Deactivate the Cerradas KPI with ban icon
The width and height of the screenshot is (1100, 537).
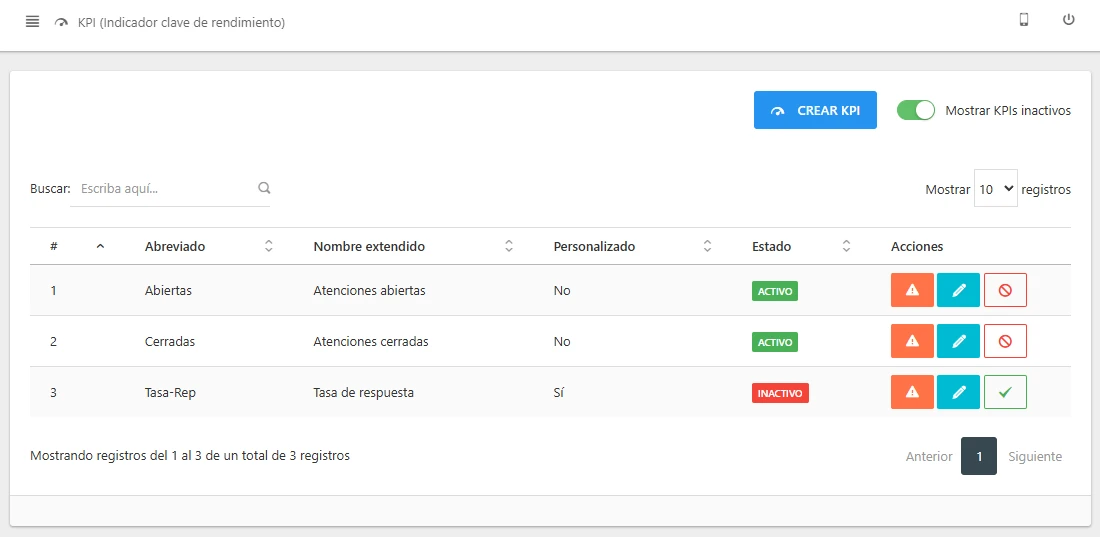[1005, 341]
